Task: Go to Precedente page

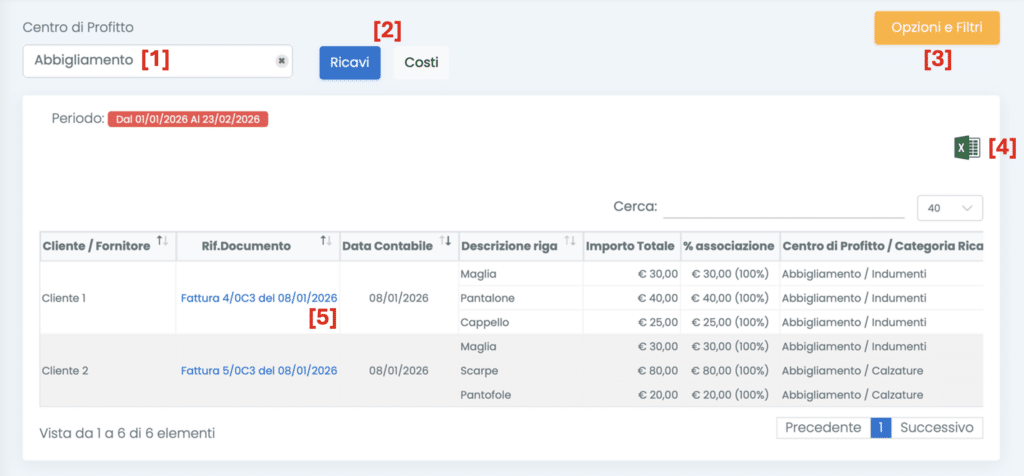Action: [x=823, y=427]
